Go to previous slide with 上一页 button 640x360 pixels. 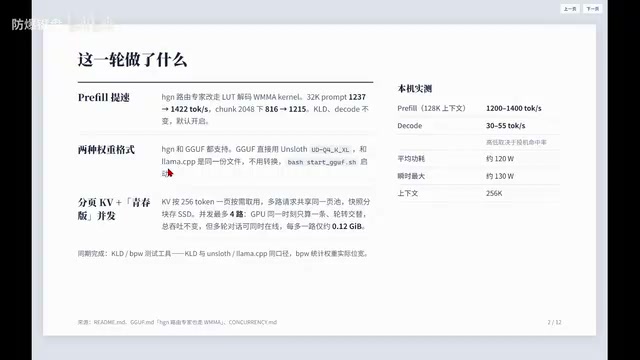570,9
